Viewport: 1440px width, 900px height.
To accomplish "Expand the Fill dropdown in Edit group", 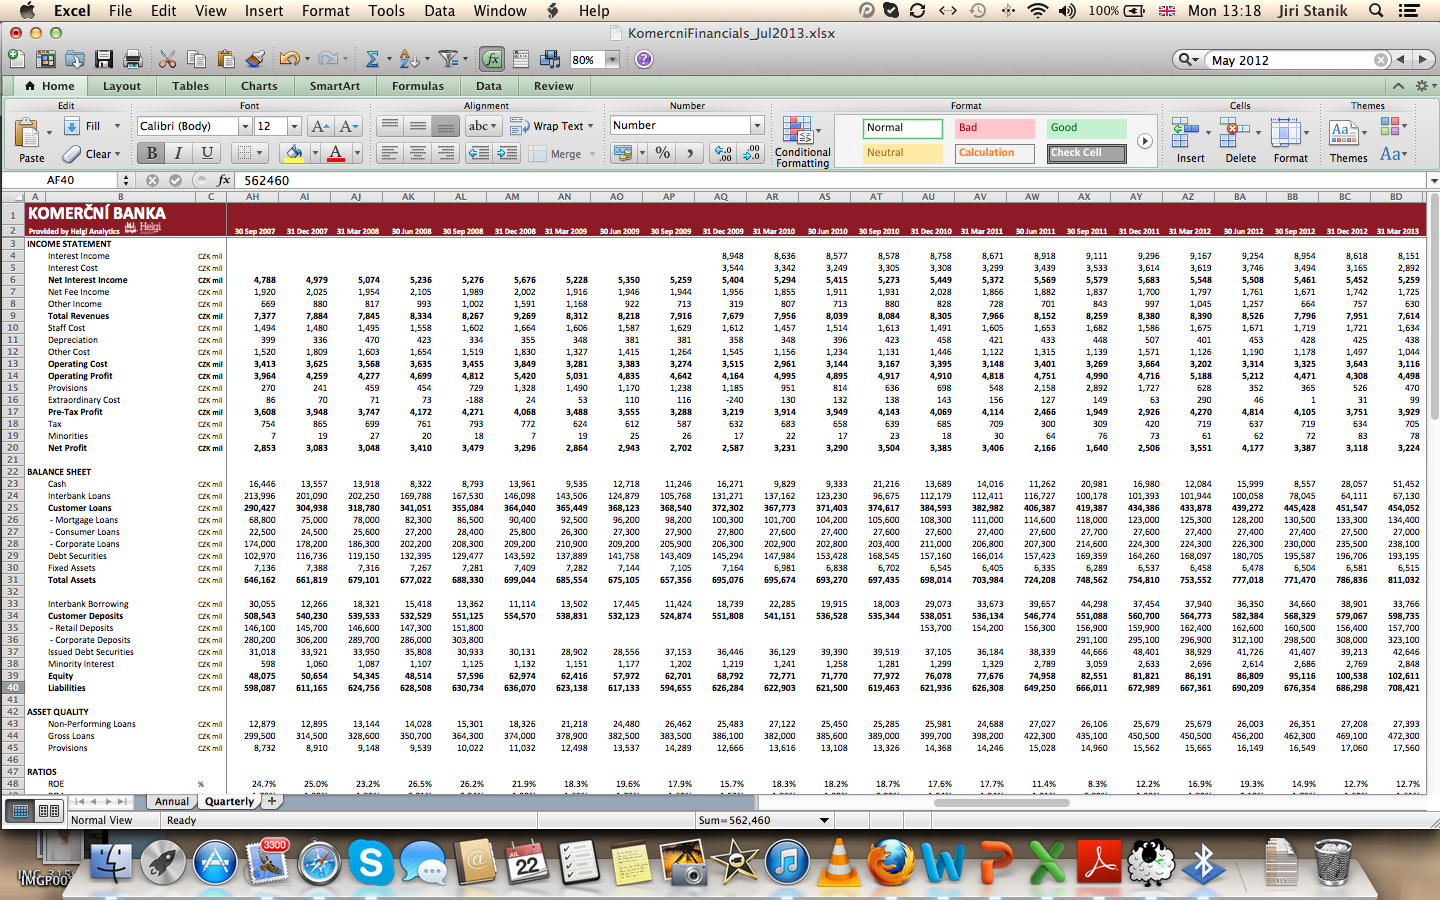I will [117, 126].
